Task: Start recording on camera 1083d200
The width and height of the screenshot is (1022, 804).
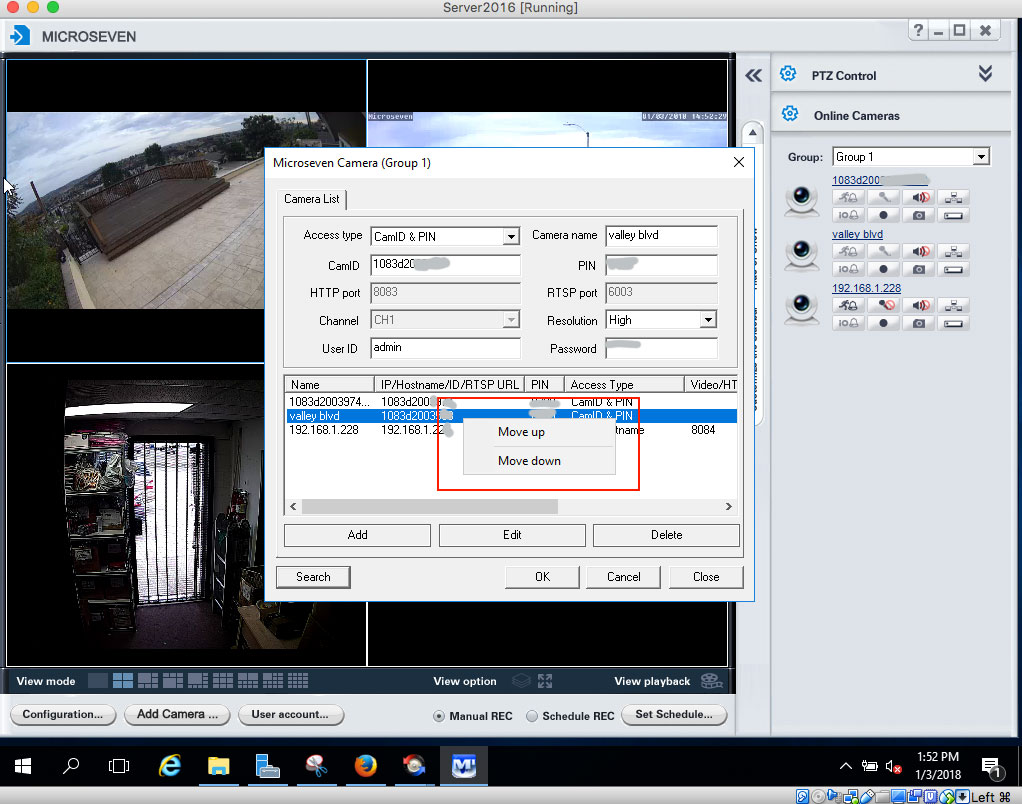Action: tap(883, 215)
